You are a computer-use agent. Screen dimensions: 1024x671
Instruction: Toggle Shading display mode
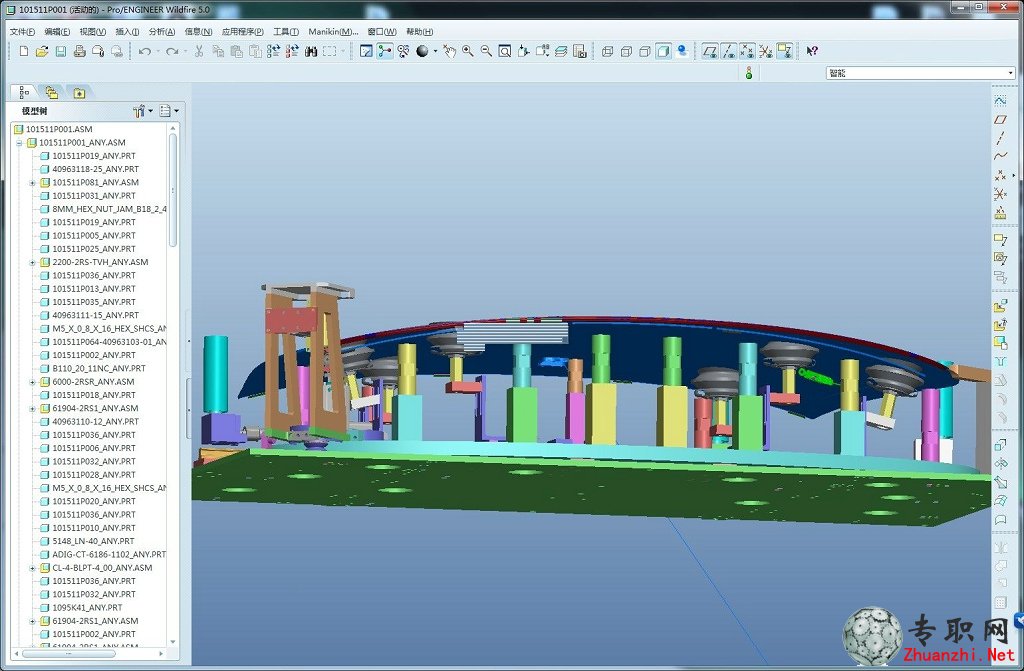[x=664, y=51]
